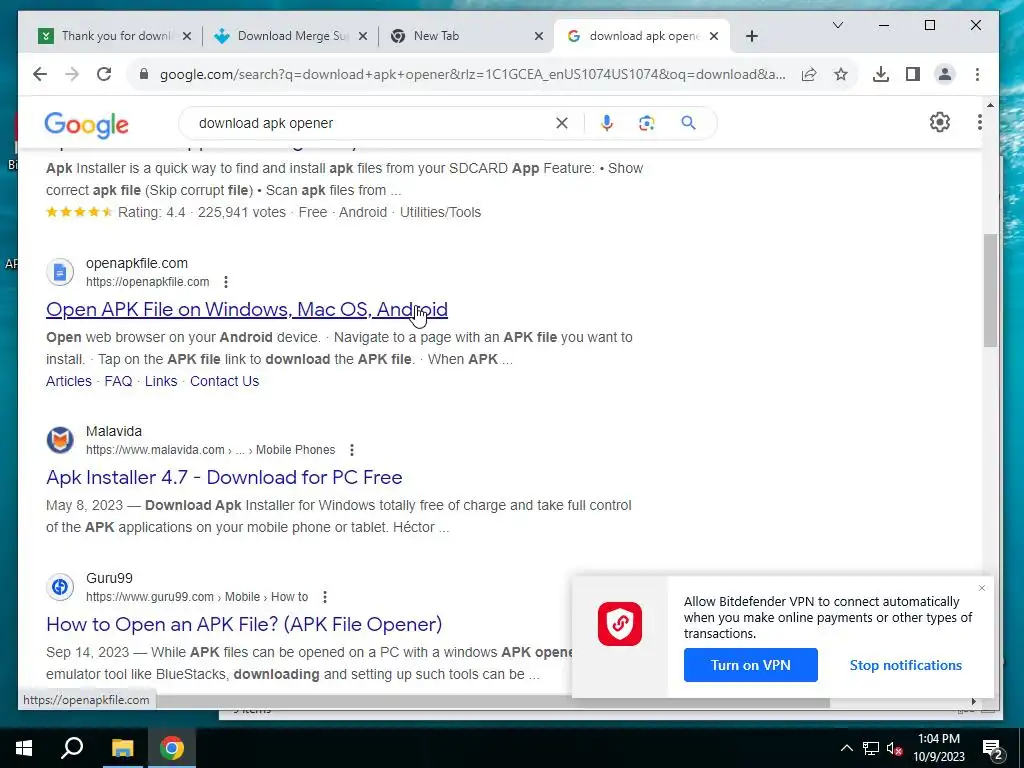
Task: Click Malavida site favicon
Action: click(60, 440)
